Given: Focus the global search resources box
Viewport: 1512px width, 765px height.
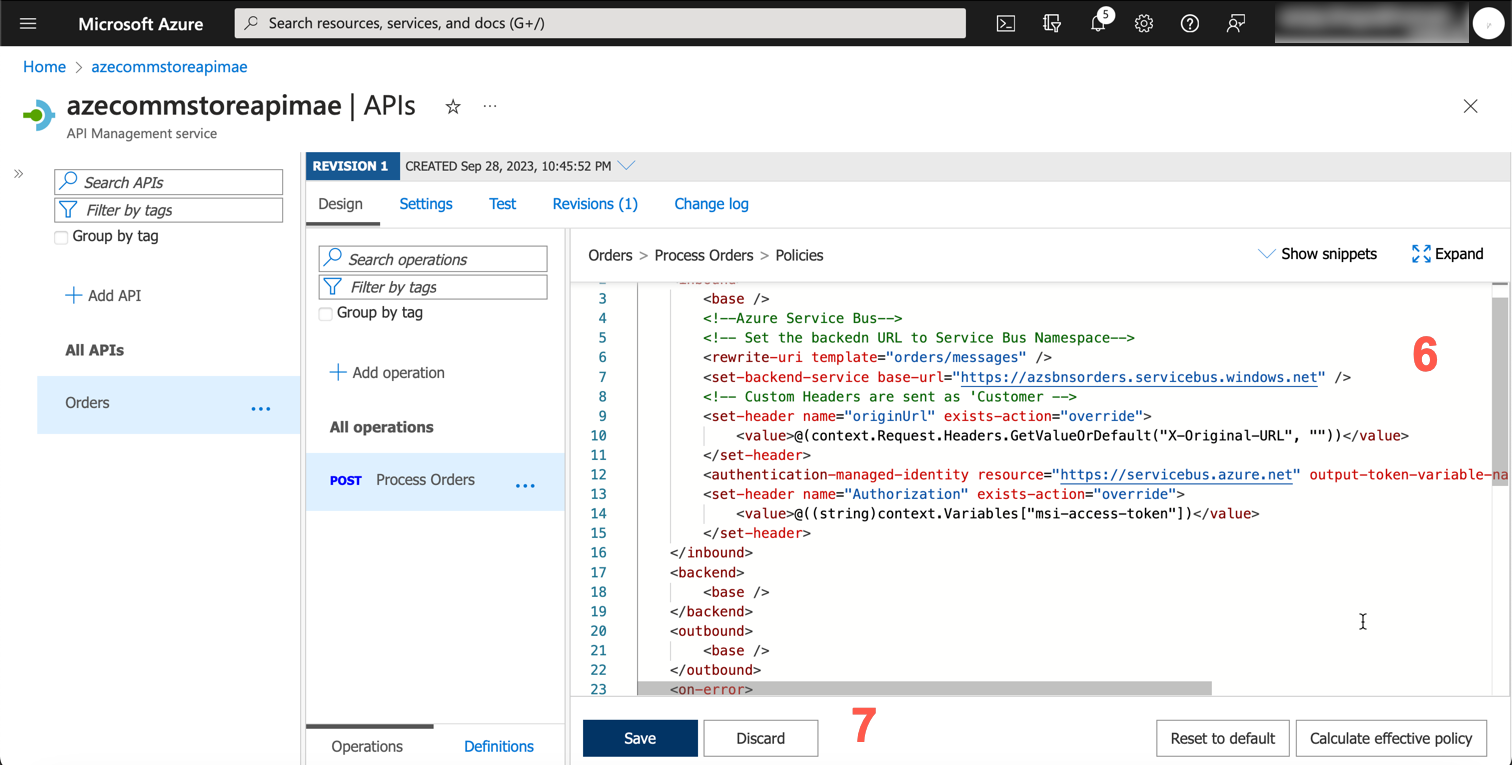Looking at the screenshot, I should click(x=600, y=23).
